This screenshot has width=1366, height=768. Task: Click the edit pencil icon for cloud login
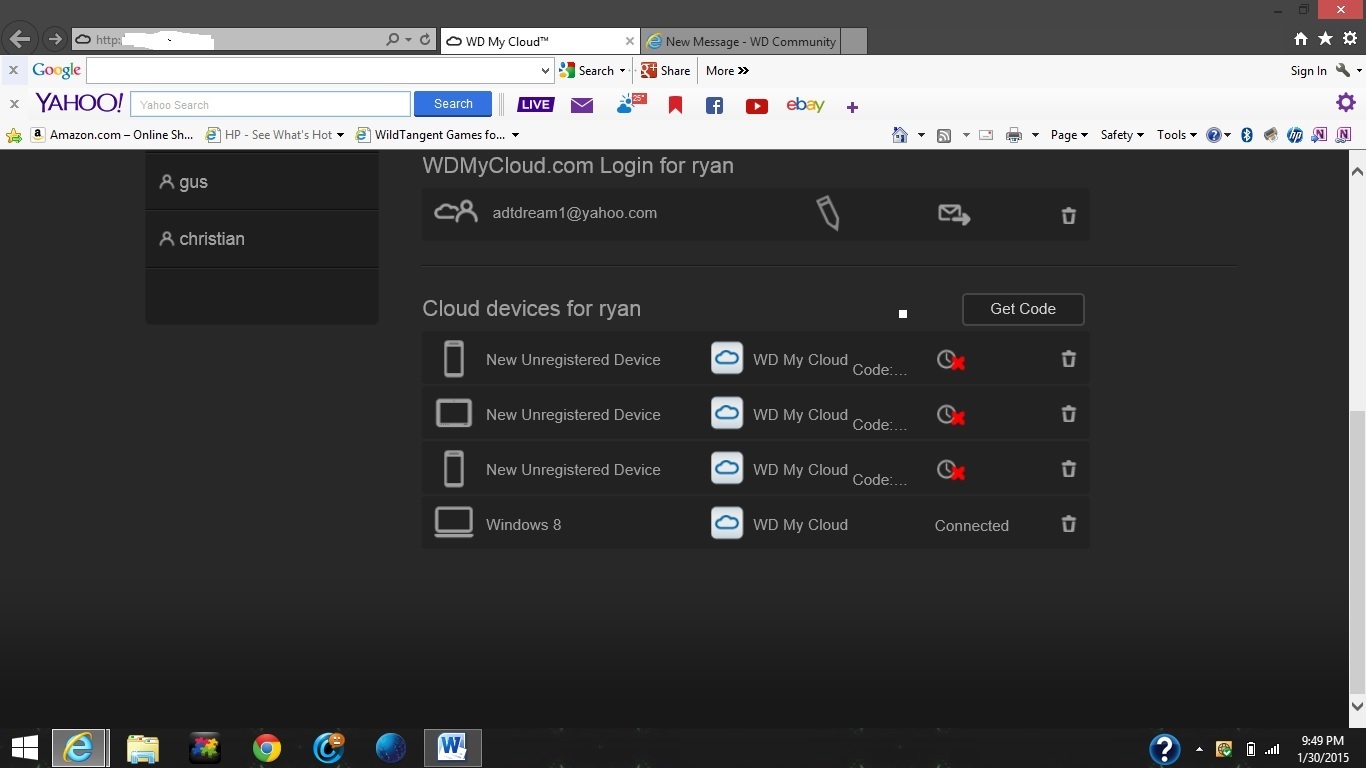coord(827,213)
